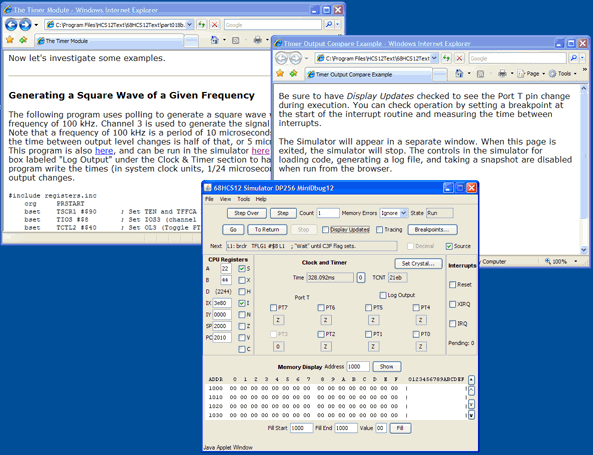Click zoom magnifier icon in Output Compare status bar
Screen dimensions: 593x455
548,261
